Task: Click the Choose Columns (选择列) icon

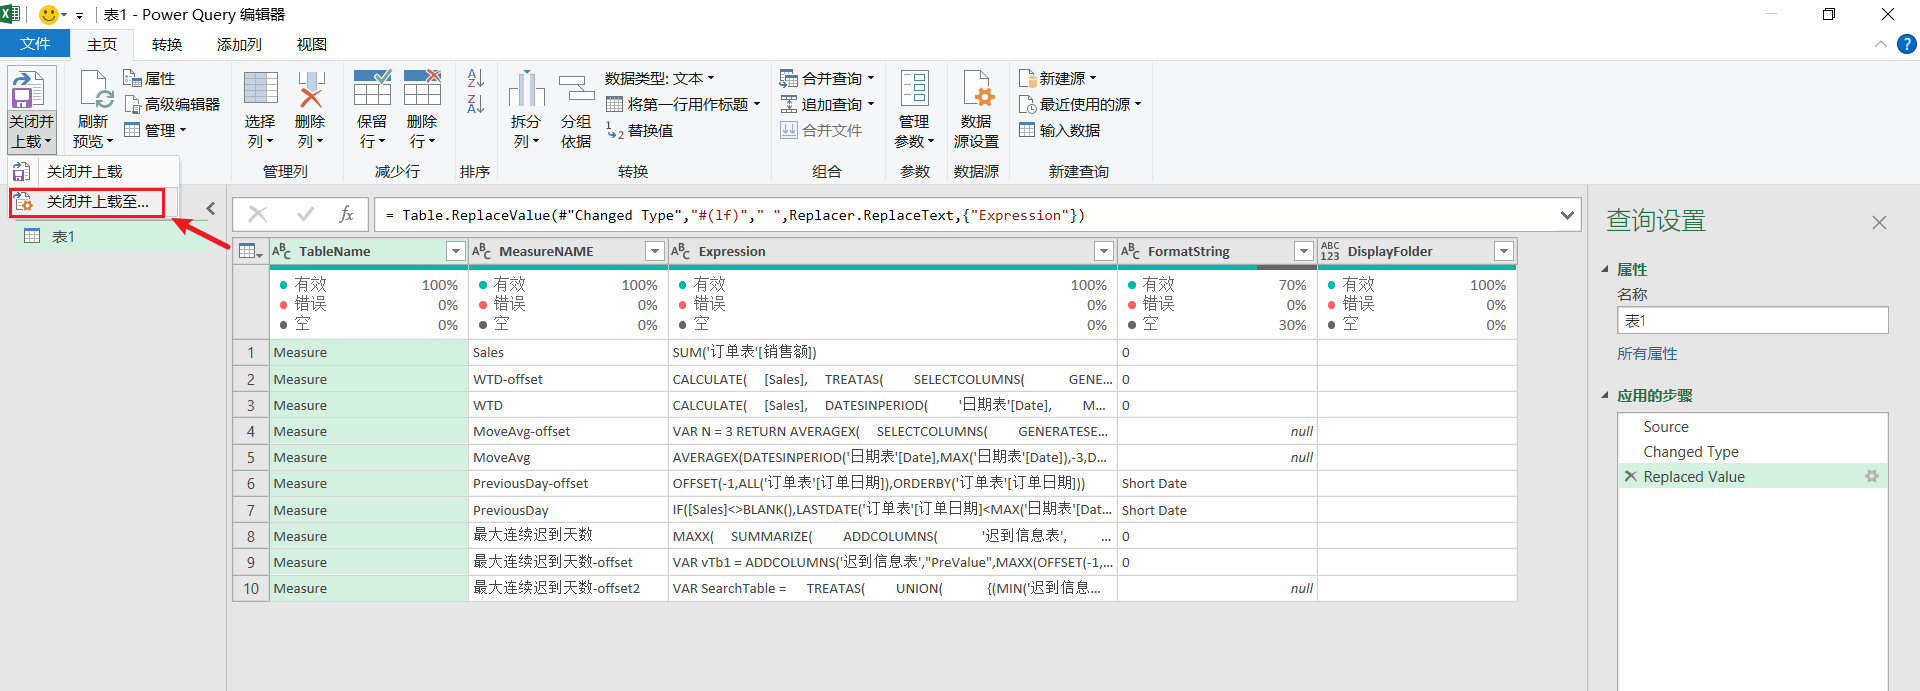Action: [260, 89]
